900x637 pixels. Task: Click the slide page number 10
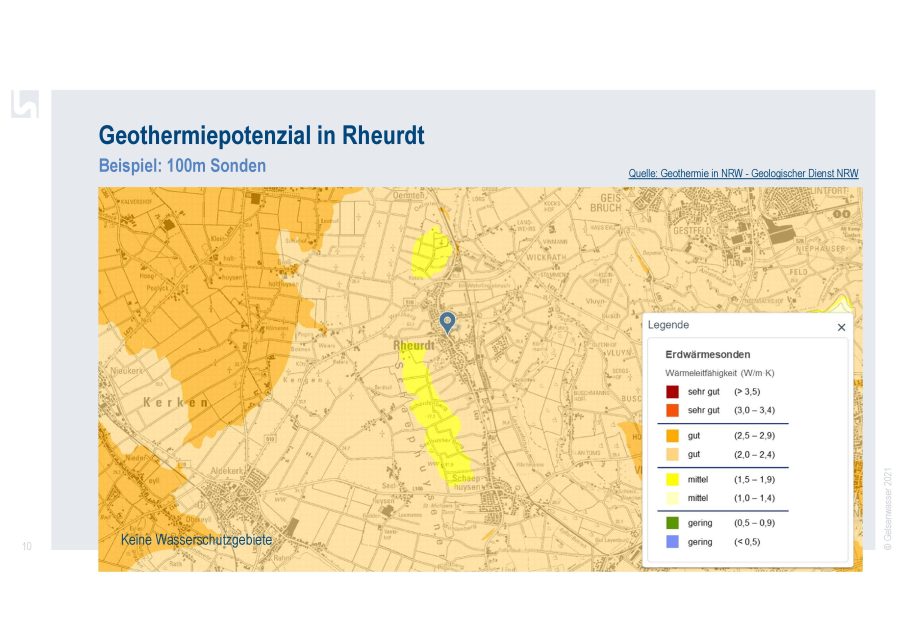coord(26,546)
